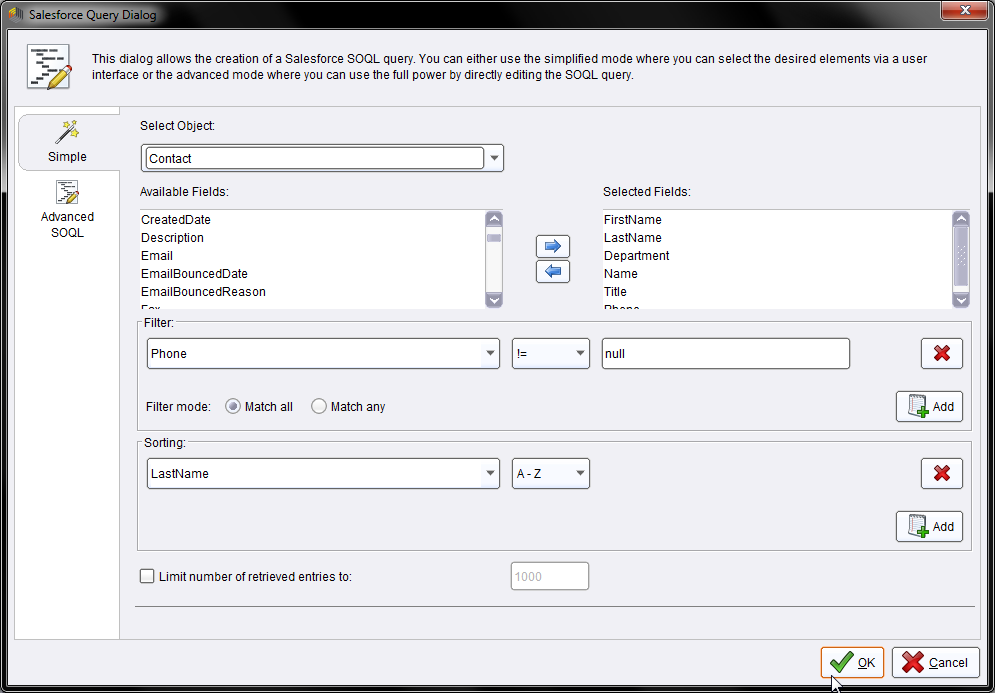This screenshot has height=693, width=995.
Task: Switch to the Advanced SOQL tab
Action: (x=67, y=208)
